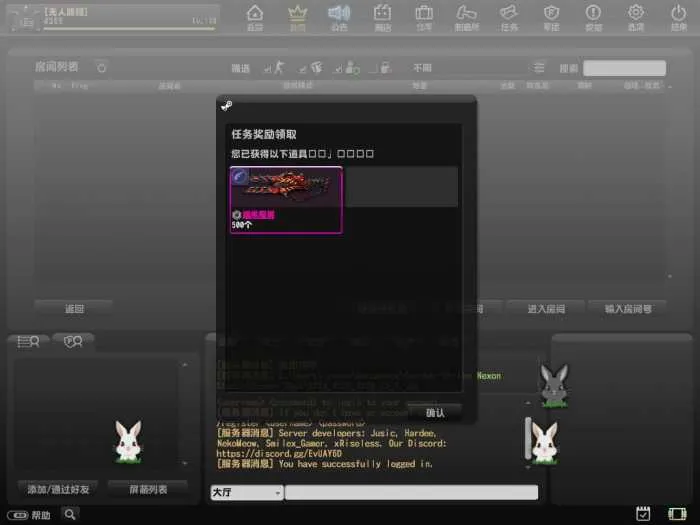Screen dimensions: 700x525
Task: Click the power exit icon
Action: pos(679,17)
